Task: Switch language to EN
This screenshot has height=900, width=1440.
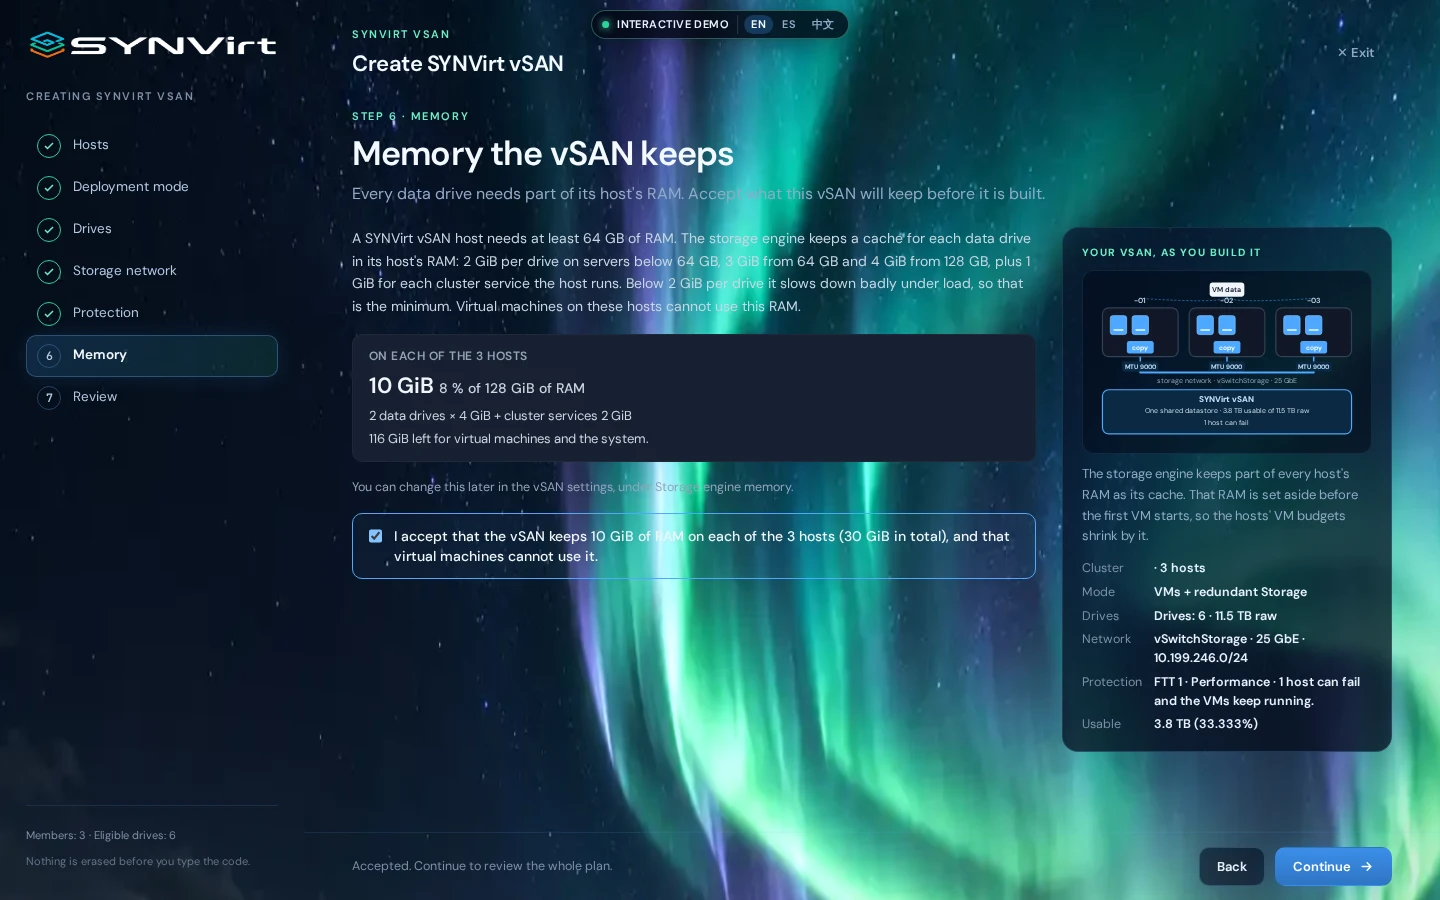Action: (759, 24)
